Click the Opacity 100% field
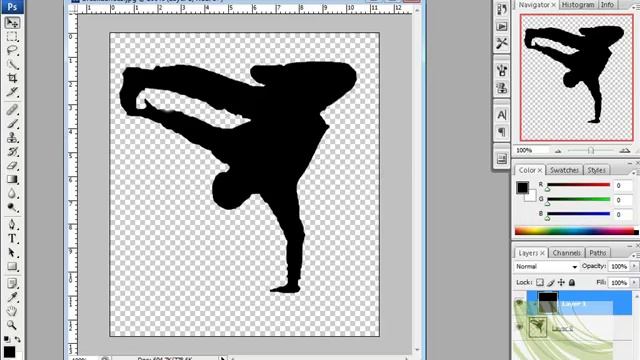Viewport: 640px width, 360px height. click(619, 267)
